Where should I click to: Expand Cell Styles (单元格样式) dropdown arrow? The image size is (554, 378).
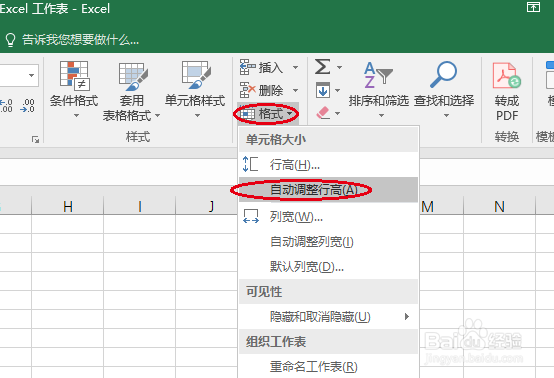click(198, 116)
